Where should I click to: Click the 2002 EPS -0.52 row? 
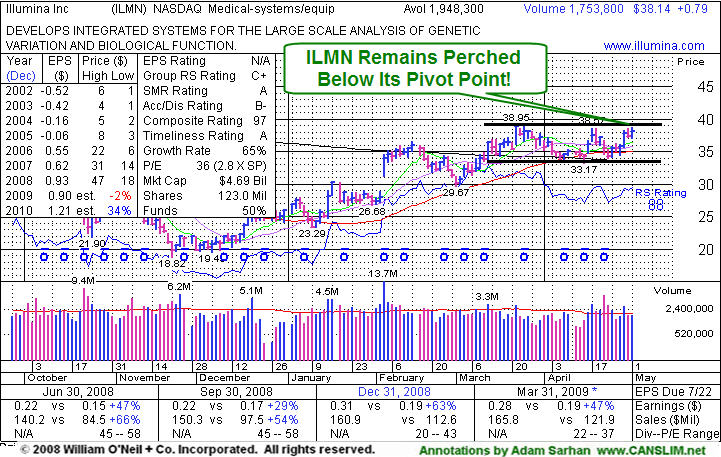point(70,91)
